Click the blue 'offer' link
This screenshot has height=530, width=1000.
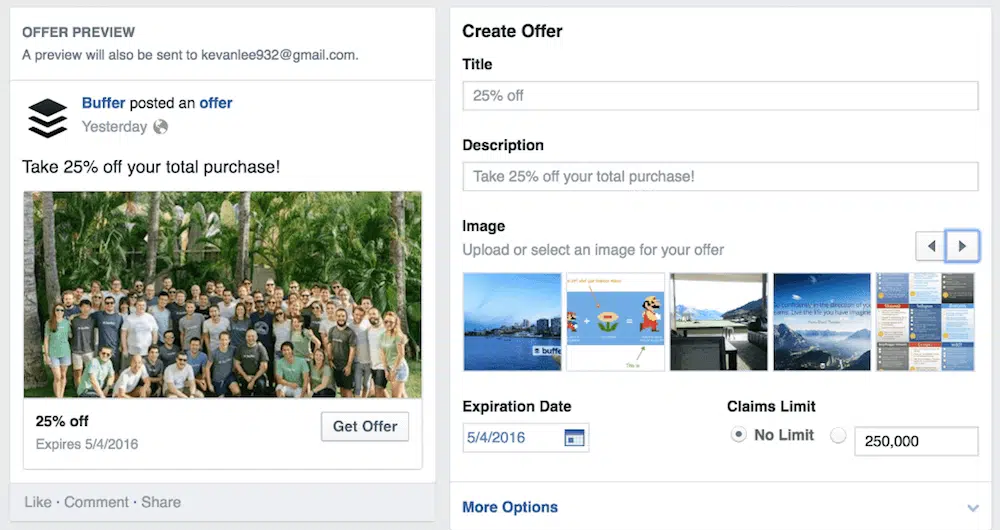216,103
